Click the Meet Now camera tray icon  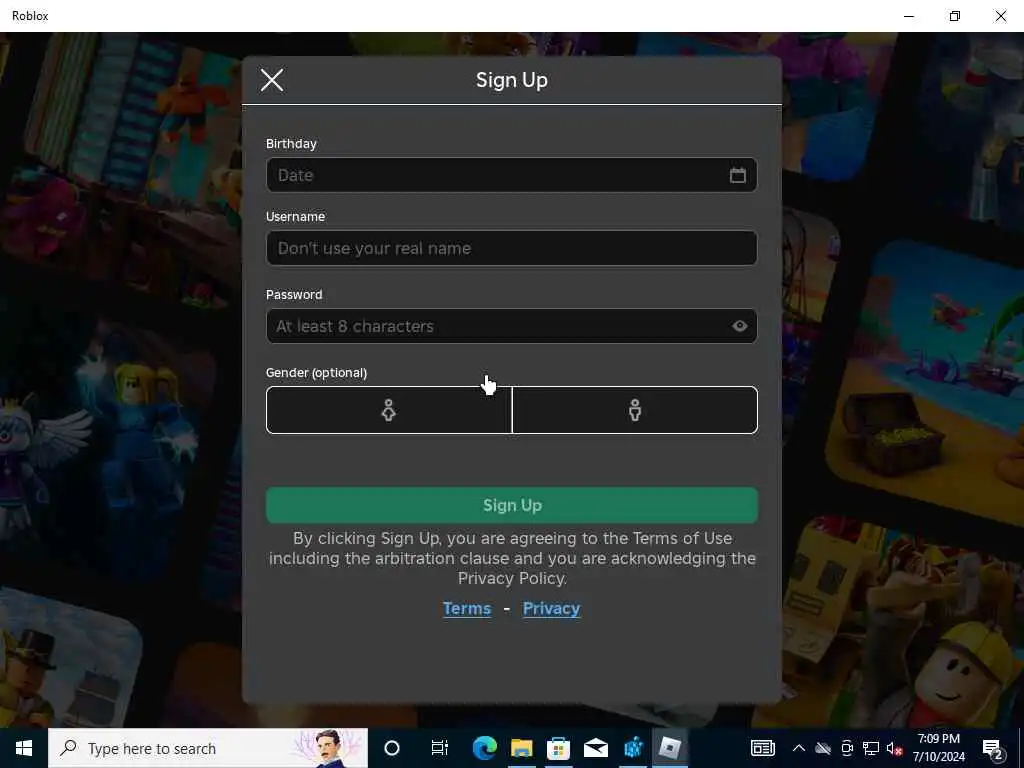tap(847, 748)
